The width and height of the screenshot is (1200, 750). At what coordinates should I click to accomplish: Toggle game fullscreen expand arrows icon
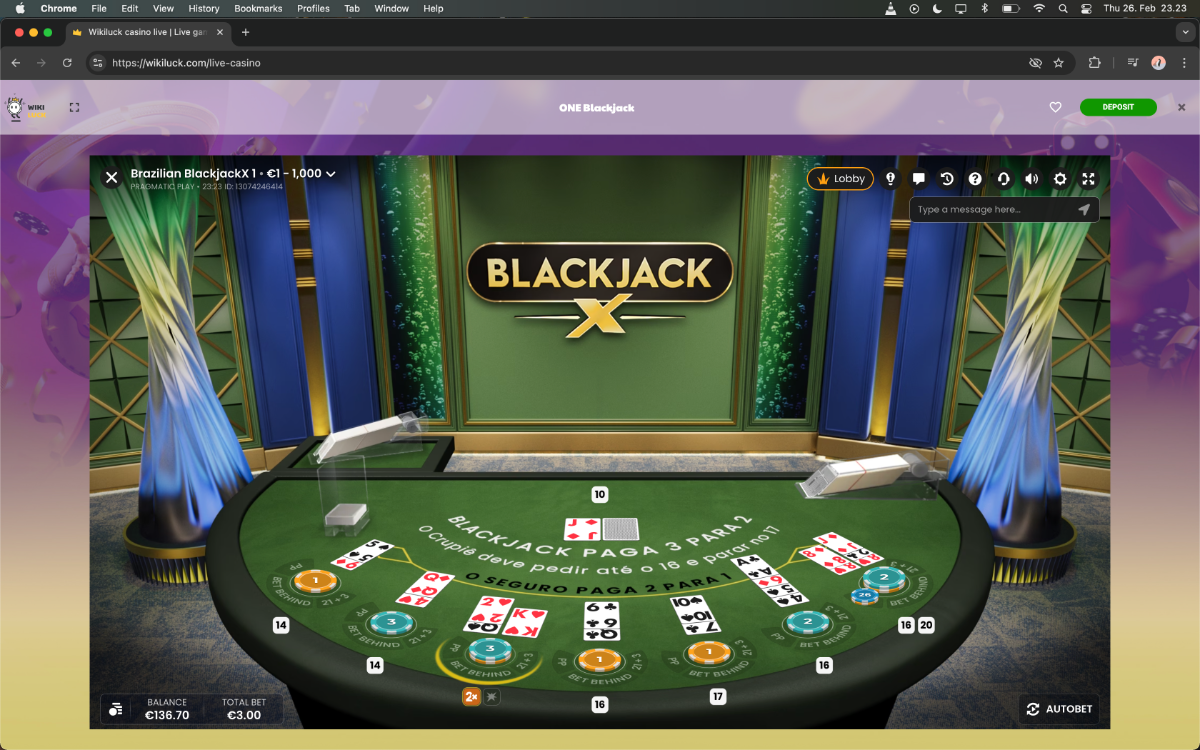(x=1089, y=179)
